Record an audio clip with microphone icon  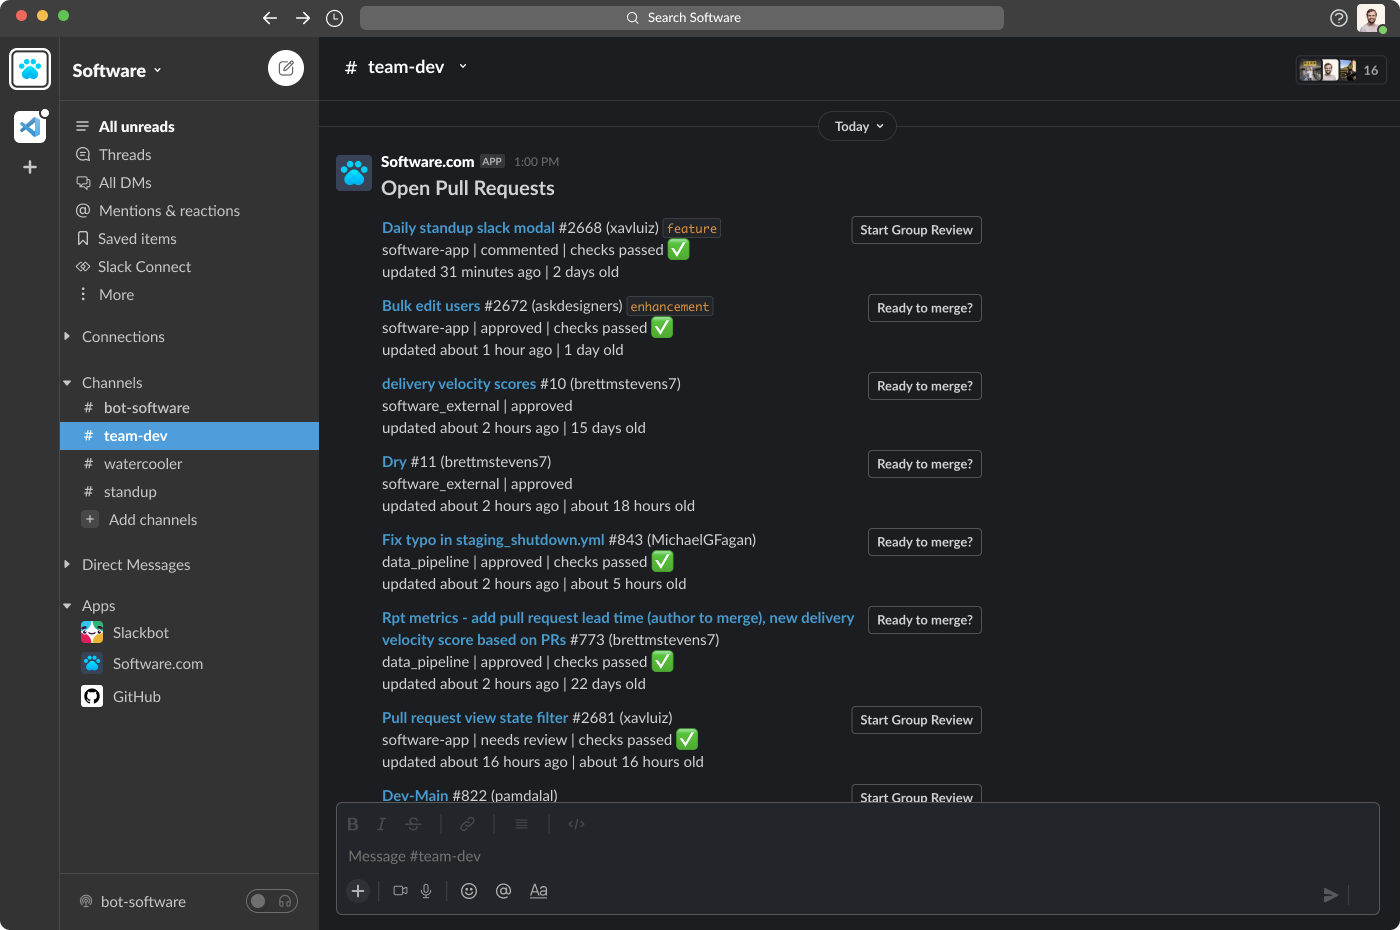coord(426,891)
